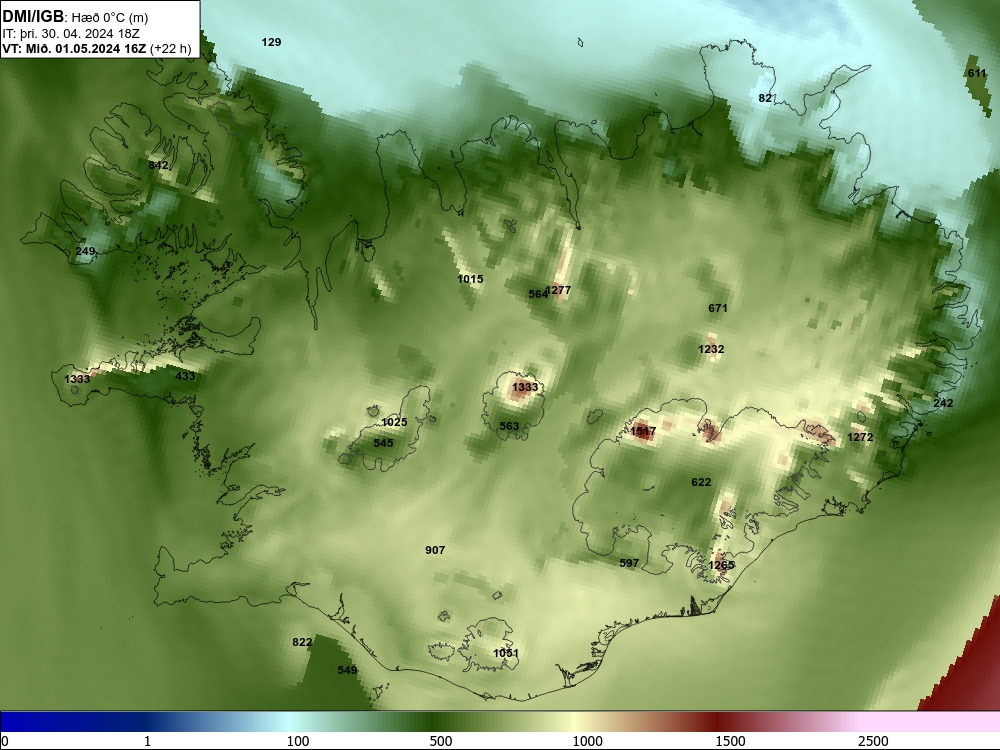
Task: Click the 100 tick on the color scale
Action: [298, 741]
